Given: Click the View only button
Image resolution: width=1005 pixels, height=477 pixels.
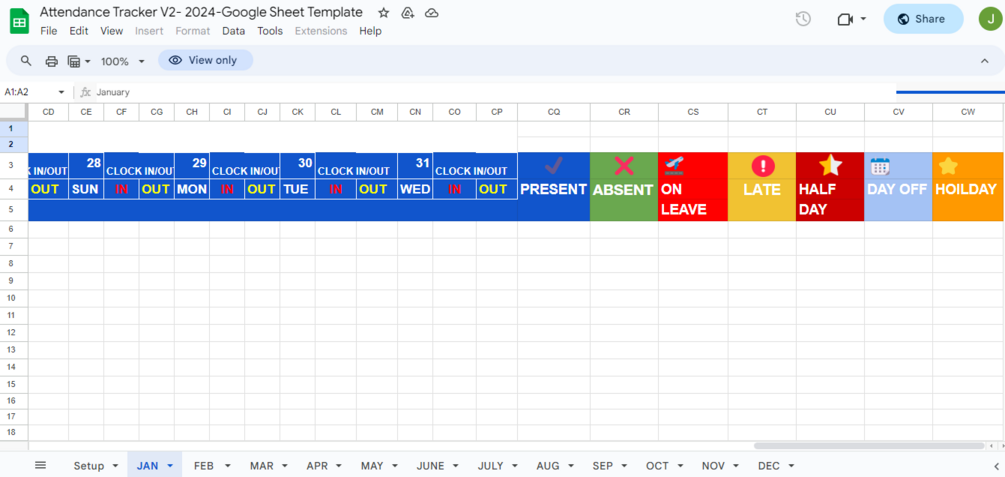Looking at the screenshot, I should [204, 61].
